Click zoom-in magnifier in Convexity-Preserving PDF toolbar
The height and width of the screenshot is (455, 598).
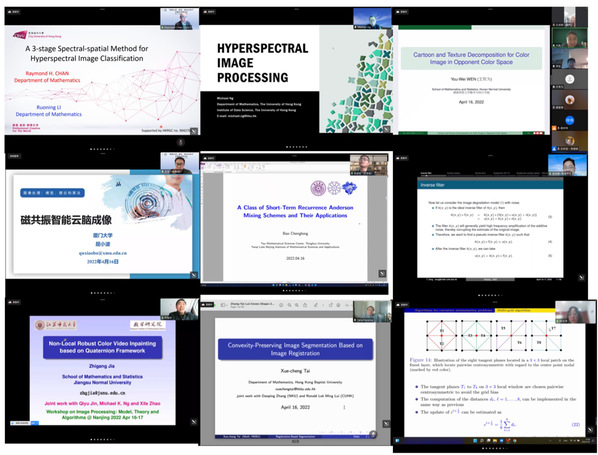pyautogui.click(x=297, y=305)
